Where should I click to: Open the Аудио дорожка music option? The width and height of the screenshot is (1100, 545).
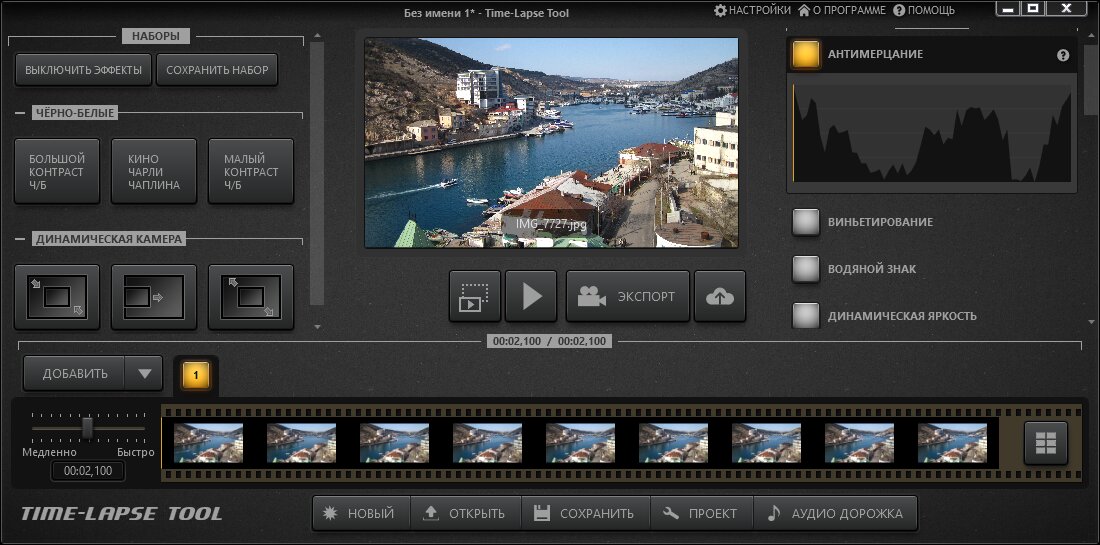835,513
